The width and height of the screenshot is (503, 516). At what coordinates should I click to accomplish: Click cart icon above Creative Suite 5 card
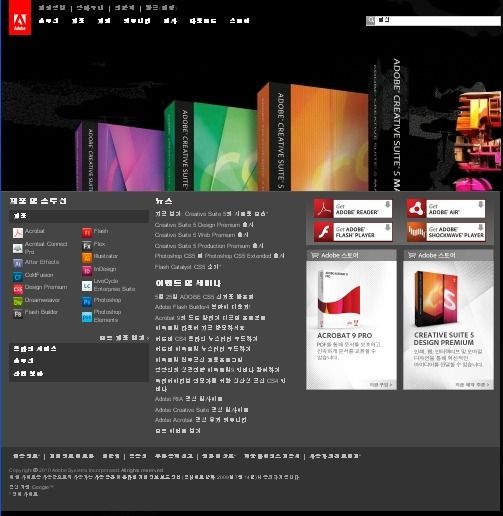click(412, 255)
